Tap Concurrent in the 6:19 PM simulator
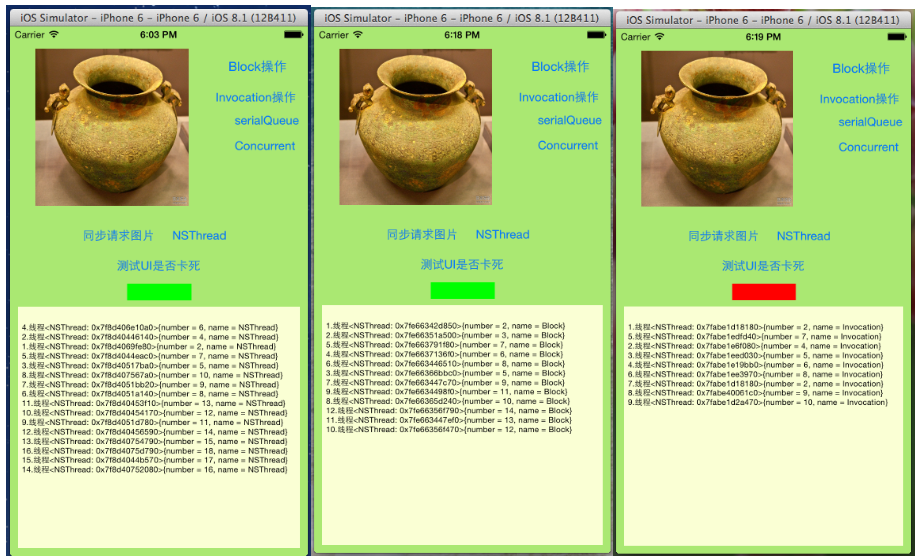 click(868, 147)
